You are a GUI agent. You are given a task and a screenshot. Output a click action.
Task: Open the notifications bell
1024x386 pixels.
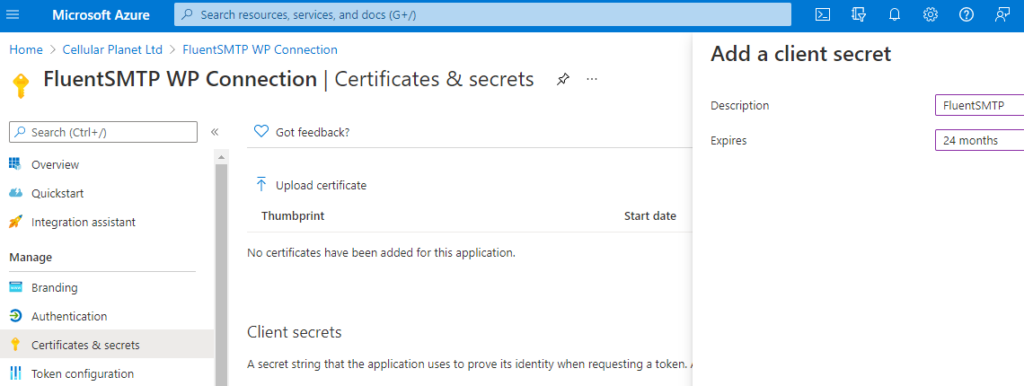(895, 14)
